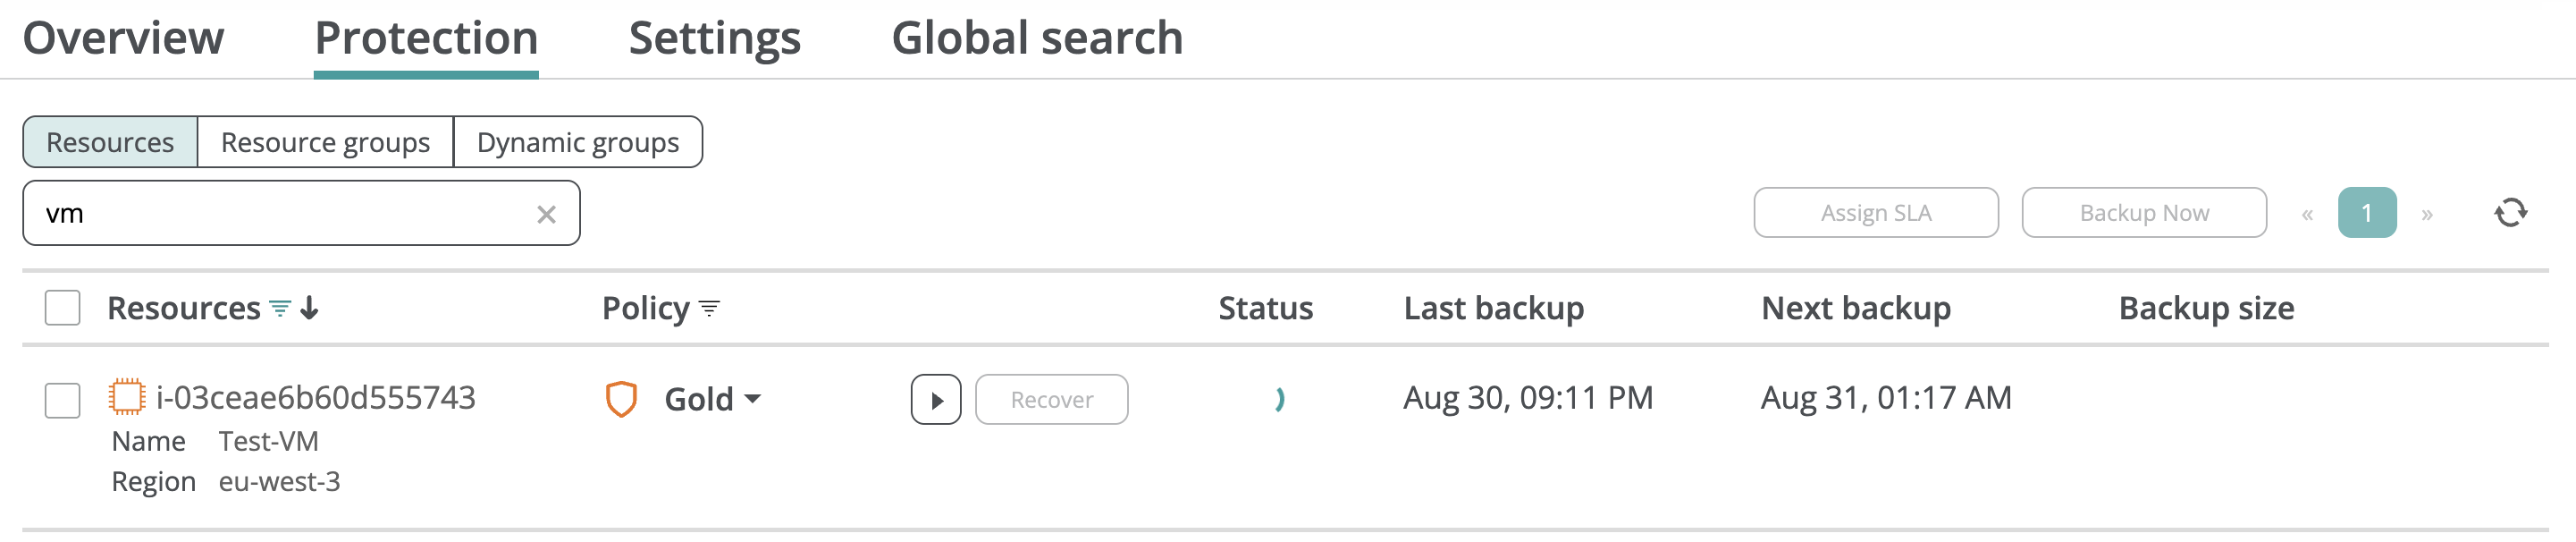Toggle the select-all resources checkbox
This screenshot has width=2576, height=542.
(x=63, y=308)
